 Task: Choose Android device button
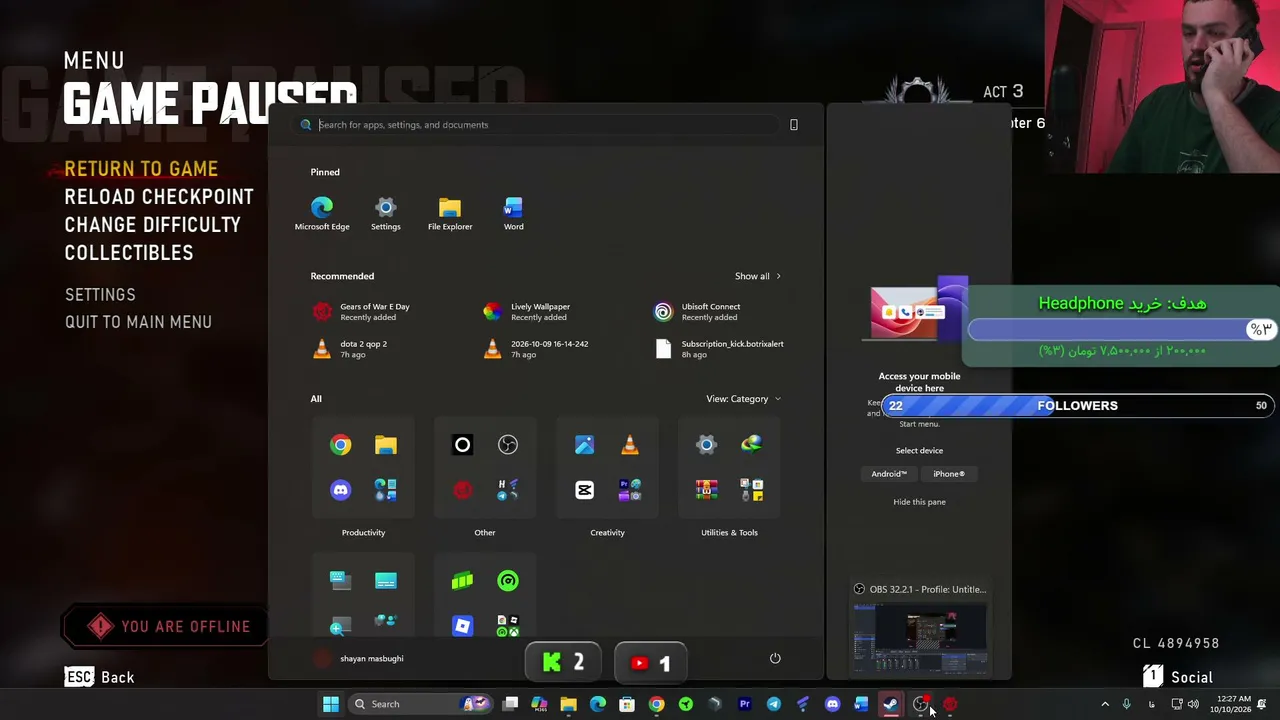pyautogui.click(x=889, y=474)
